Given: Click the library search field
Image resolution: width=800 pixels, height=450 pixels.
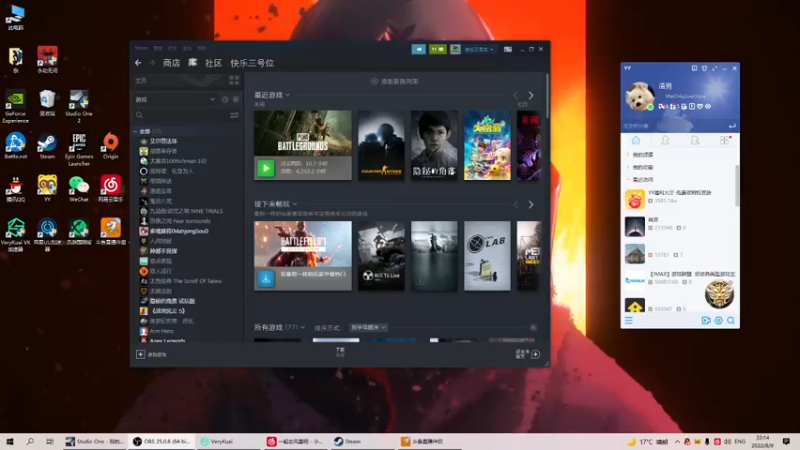Looking at the screenshot, I should (181, 115).
